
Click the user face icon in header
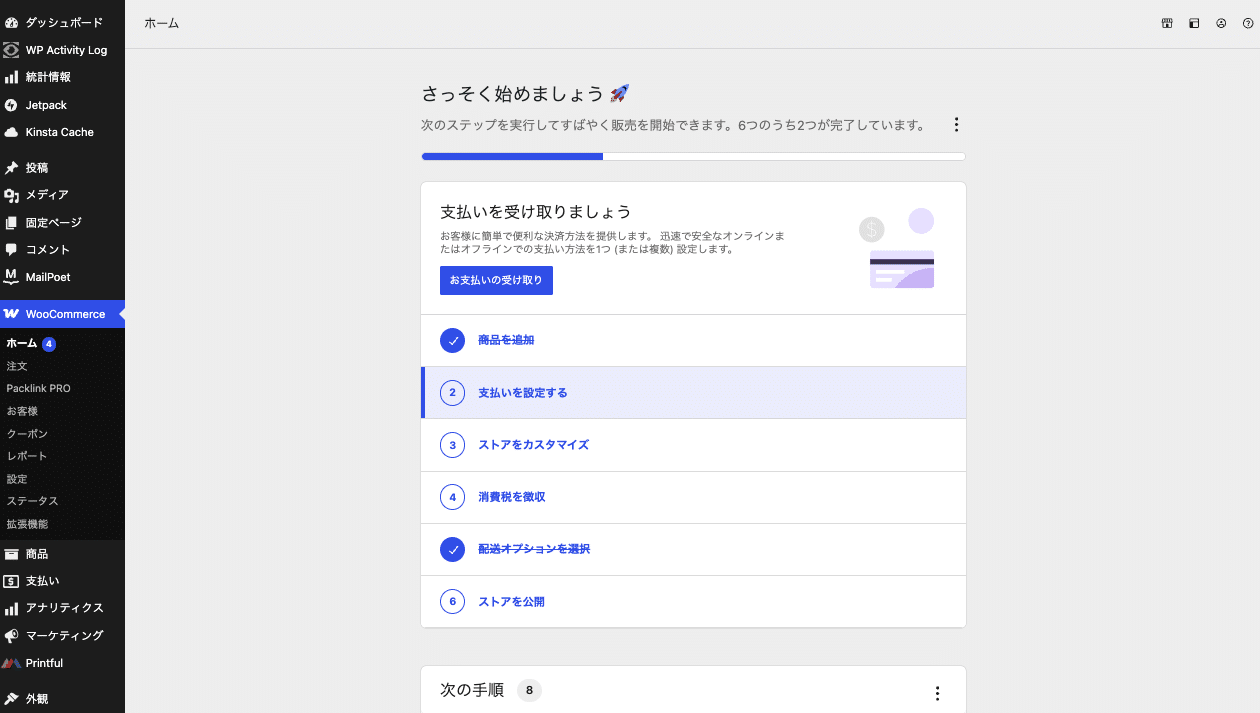coord(1221,23)
